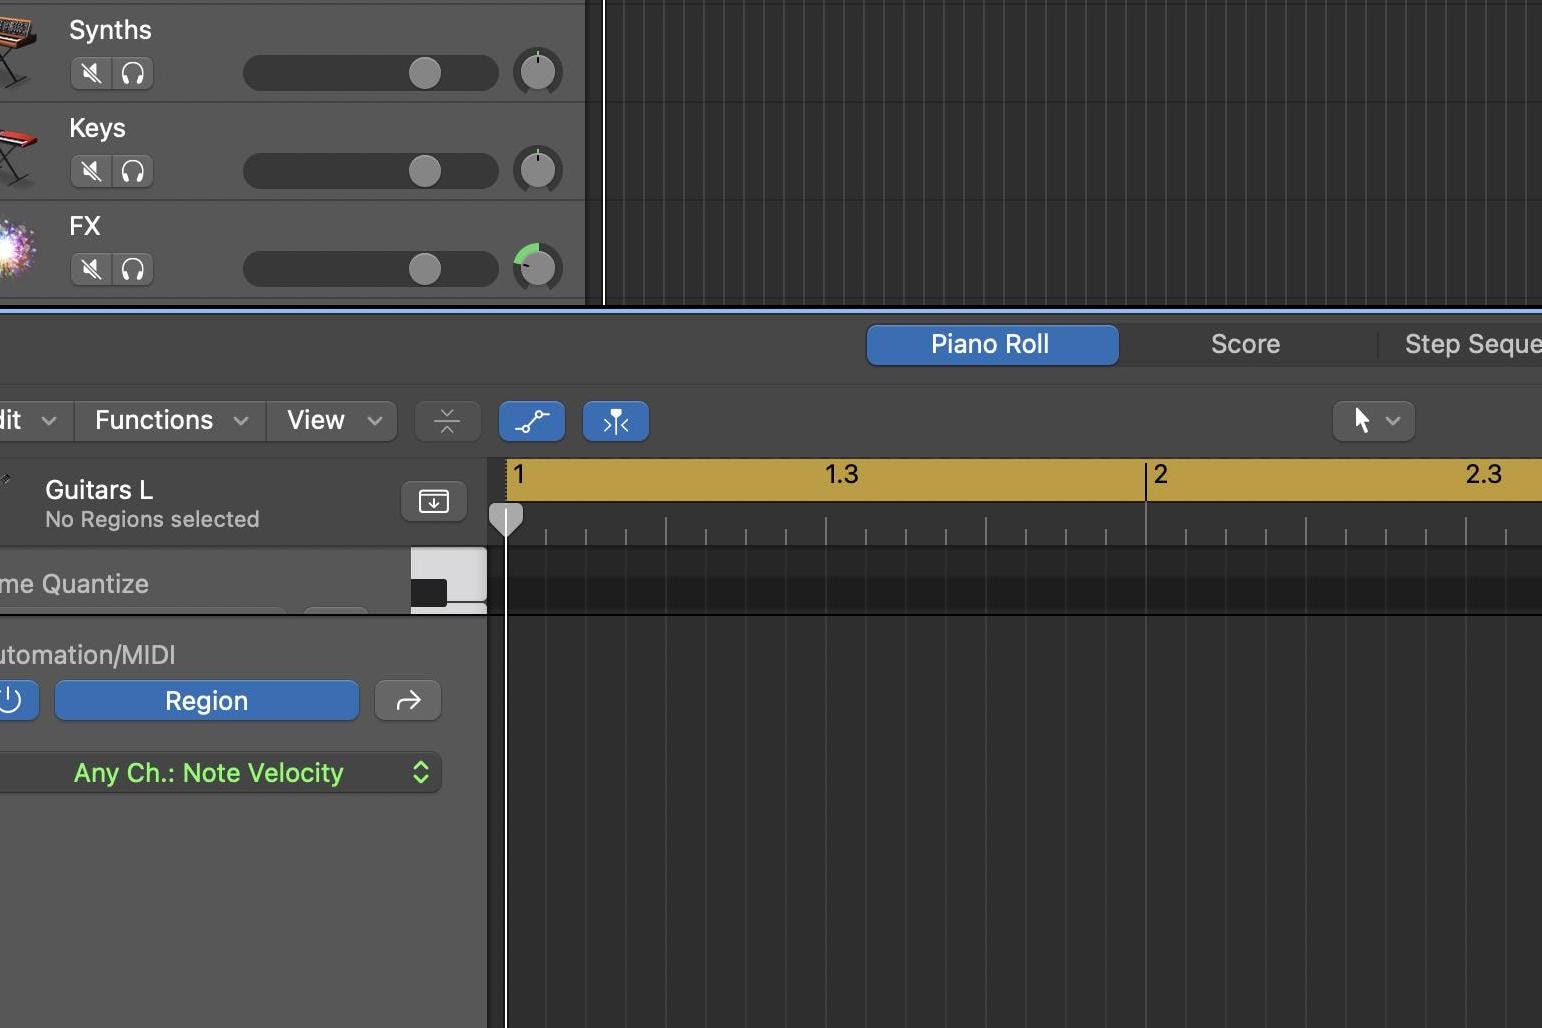Click position 2.3 on the ruler
1542x1028 pixels.
click(x=1483, y=474)
